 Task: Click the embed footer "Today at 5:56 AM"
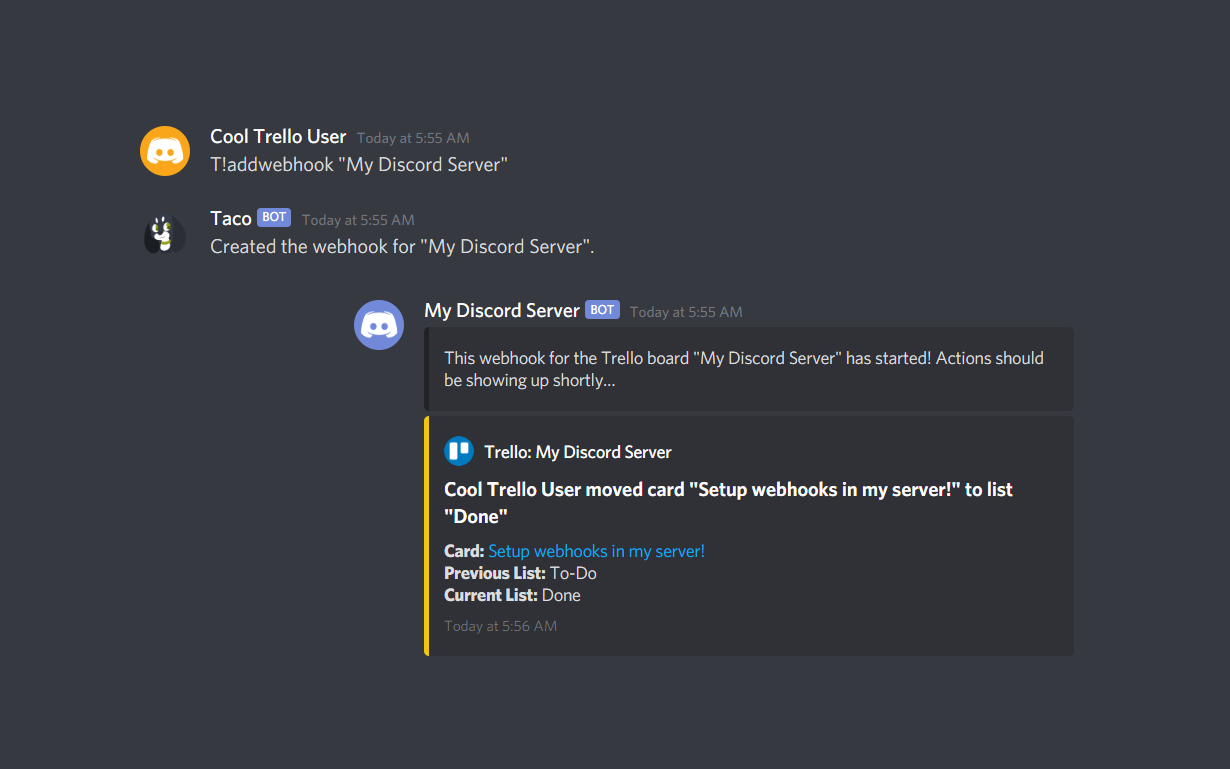501,626
